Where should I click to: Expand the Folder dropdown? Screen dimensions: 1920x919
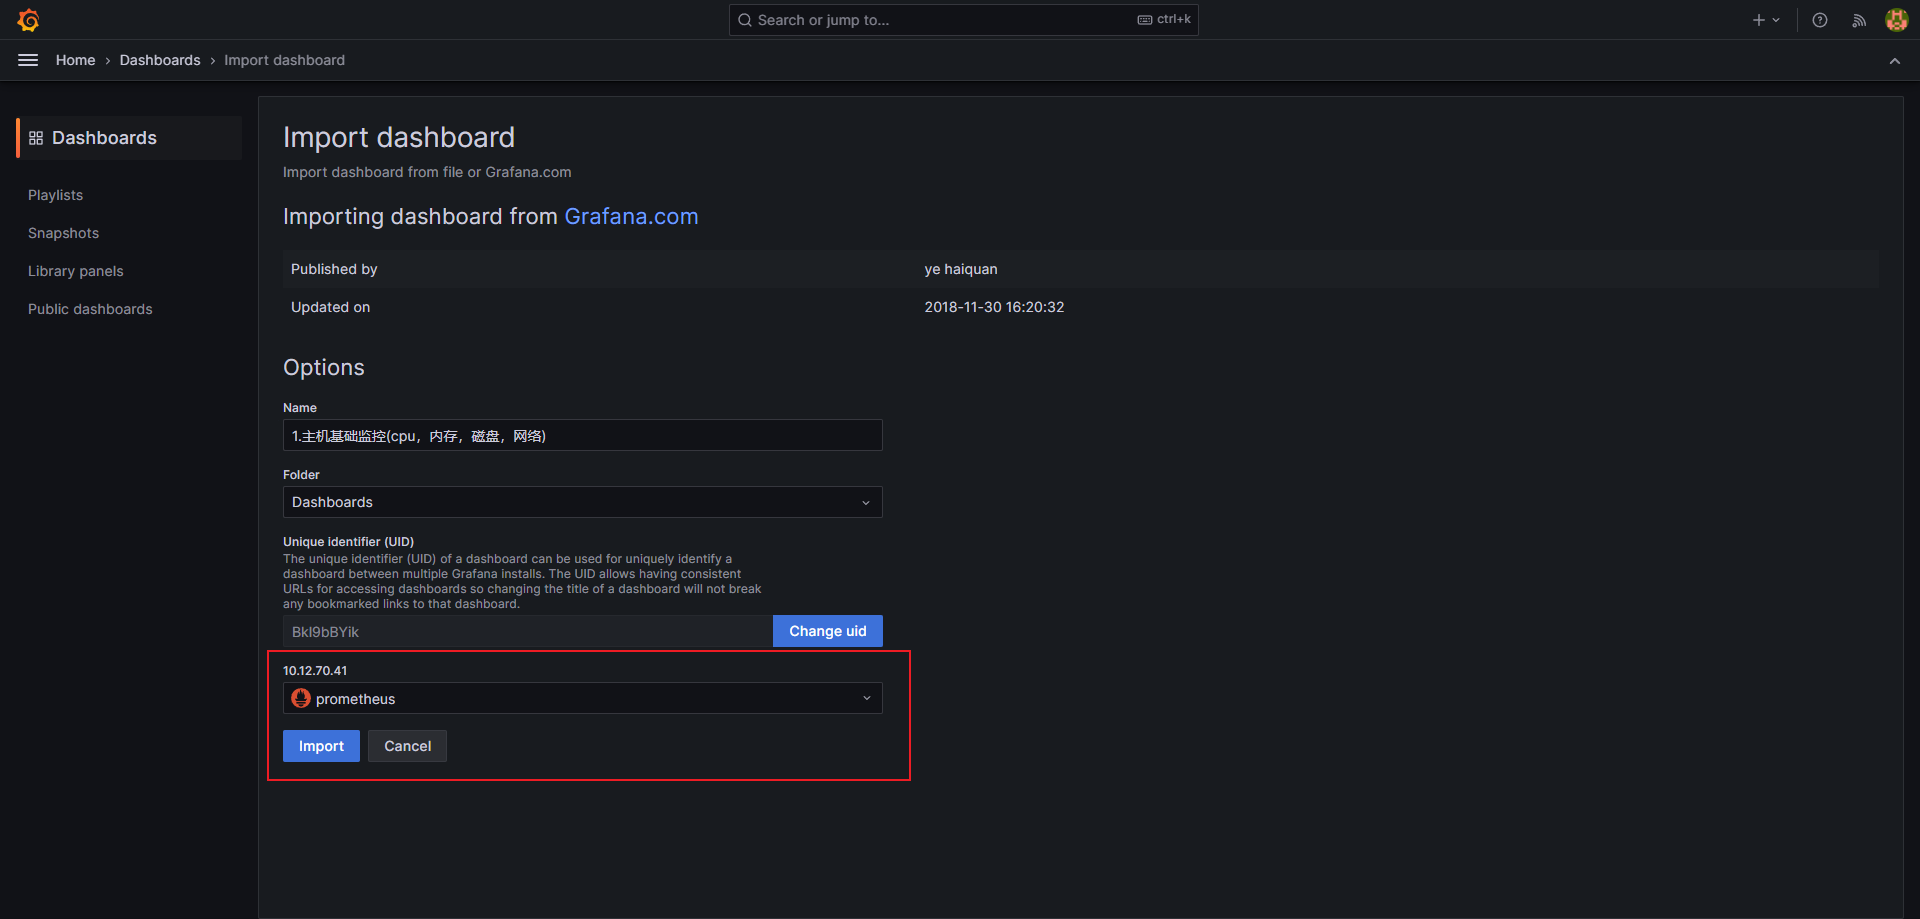(582, 502)
